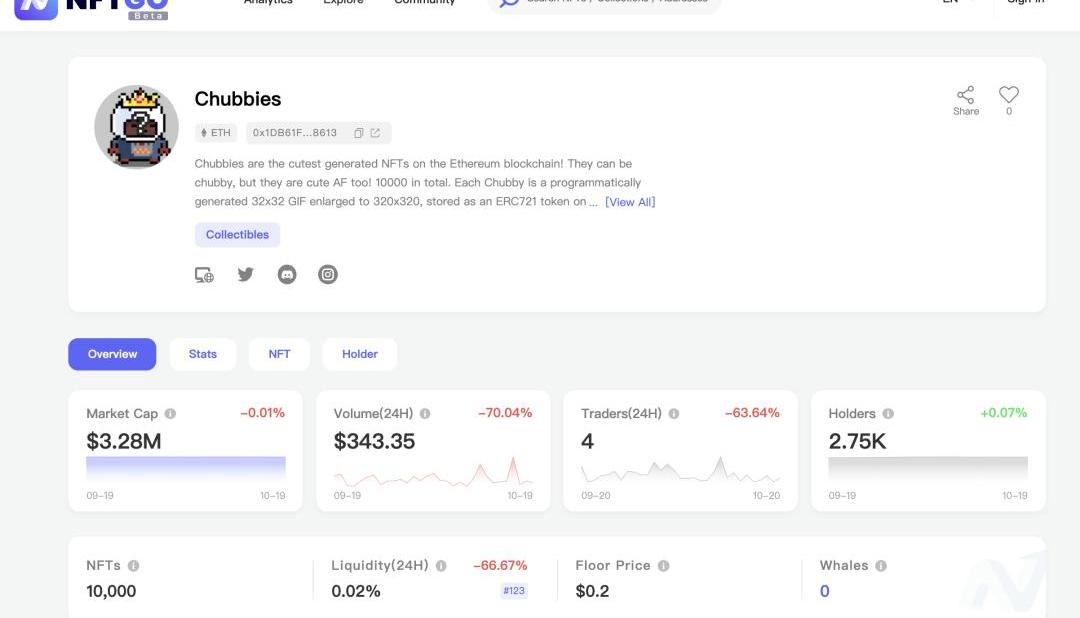Screen dimensions: 1080x618
Task: Switch to the NFT tab
Action: click(x=279, y=354)
